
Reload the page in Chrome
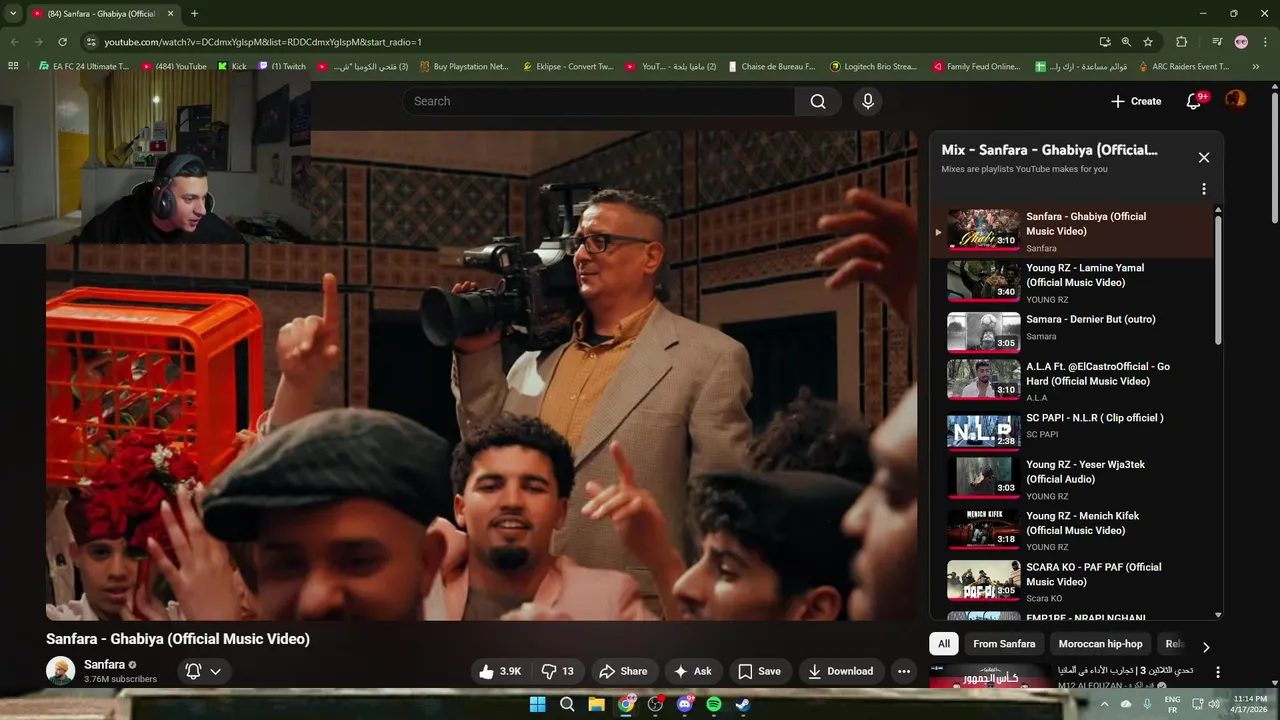coord(62,42)
